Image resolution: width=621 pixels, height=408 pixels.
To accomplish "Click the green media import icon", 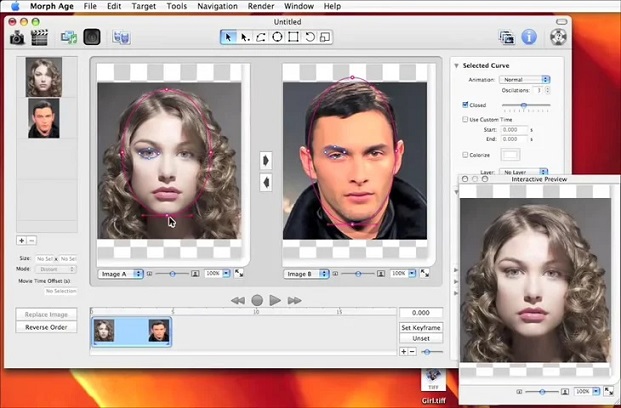I will pyautogui.click(x=69, y=38).
